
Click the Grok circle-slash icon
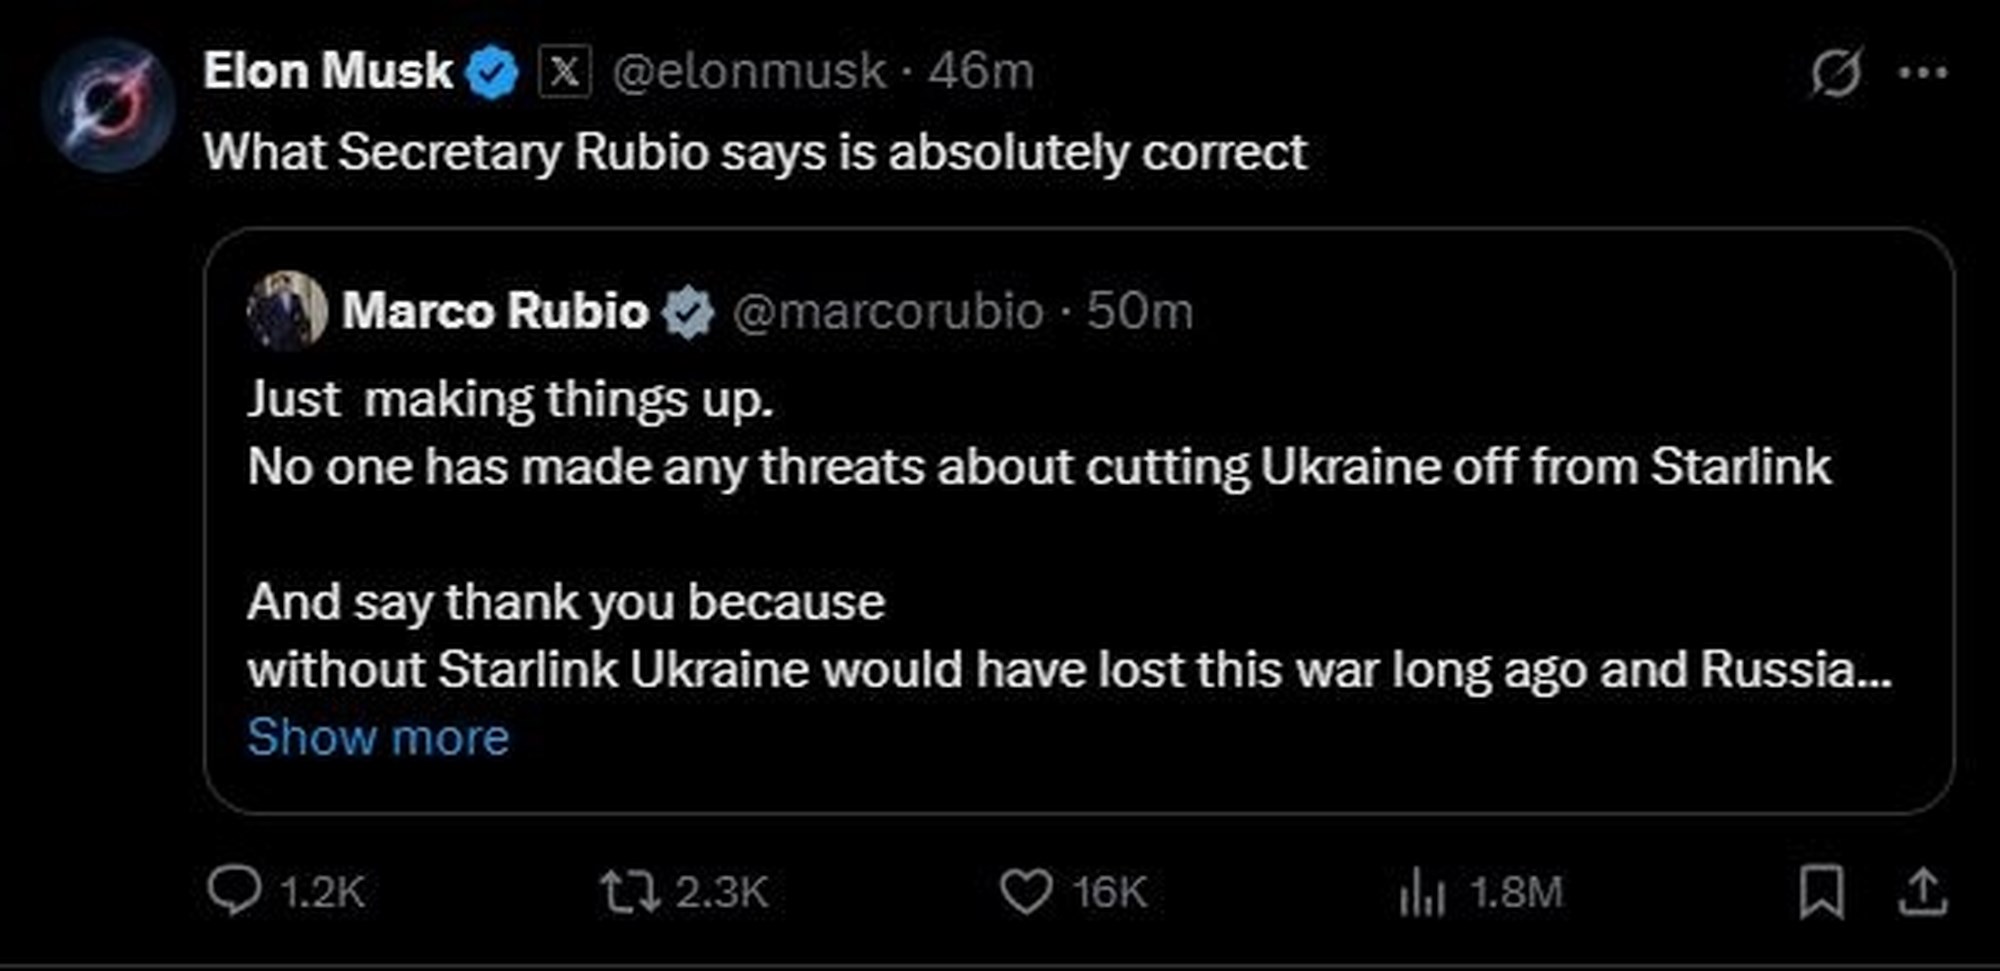(x=1836, y=72)
